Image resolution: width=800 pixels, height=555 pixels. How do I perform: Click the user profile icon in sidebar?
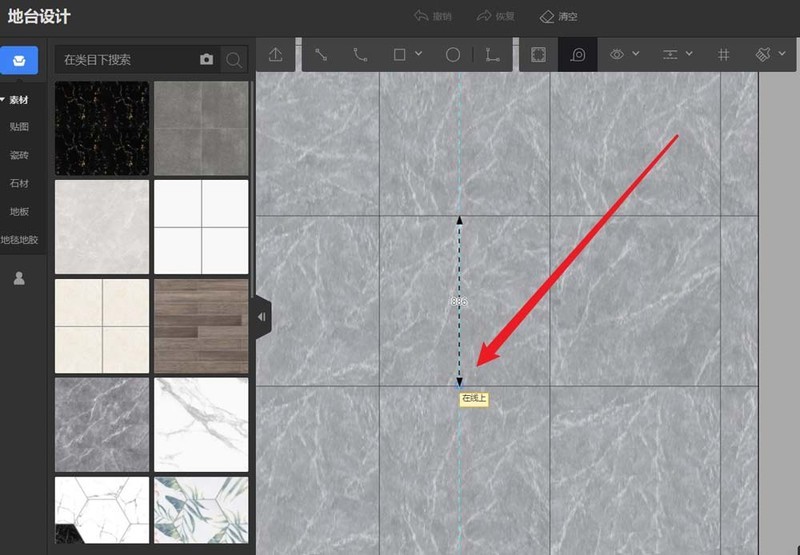click(19, 278)
